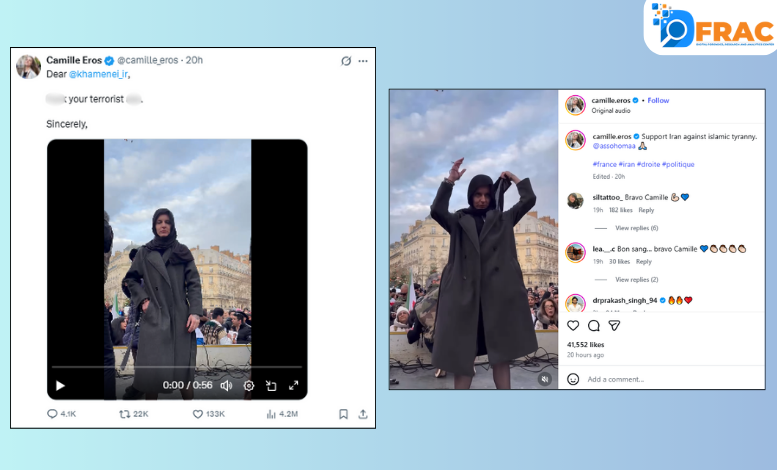Retweet the Camille Eros post
The image size is (777, 470).
click(125, 413)
